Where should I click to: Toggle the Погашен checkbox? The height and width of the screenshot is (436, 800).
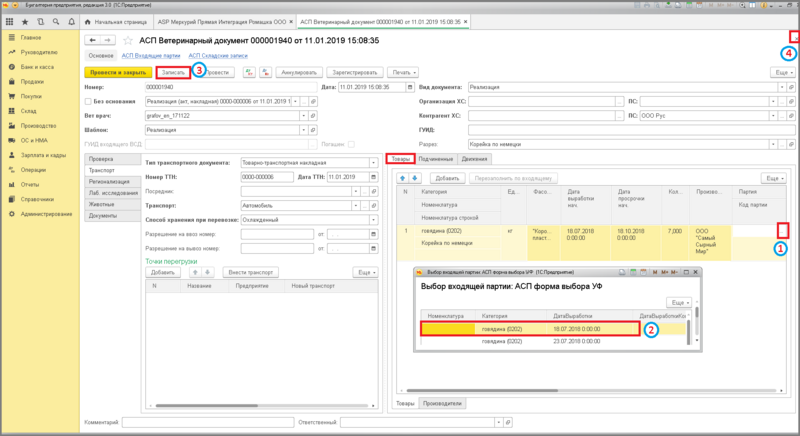click(351, 144)
